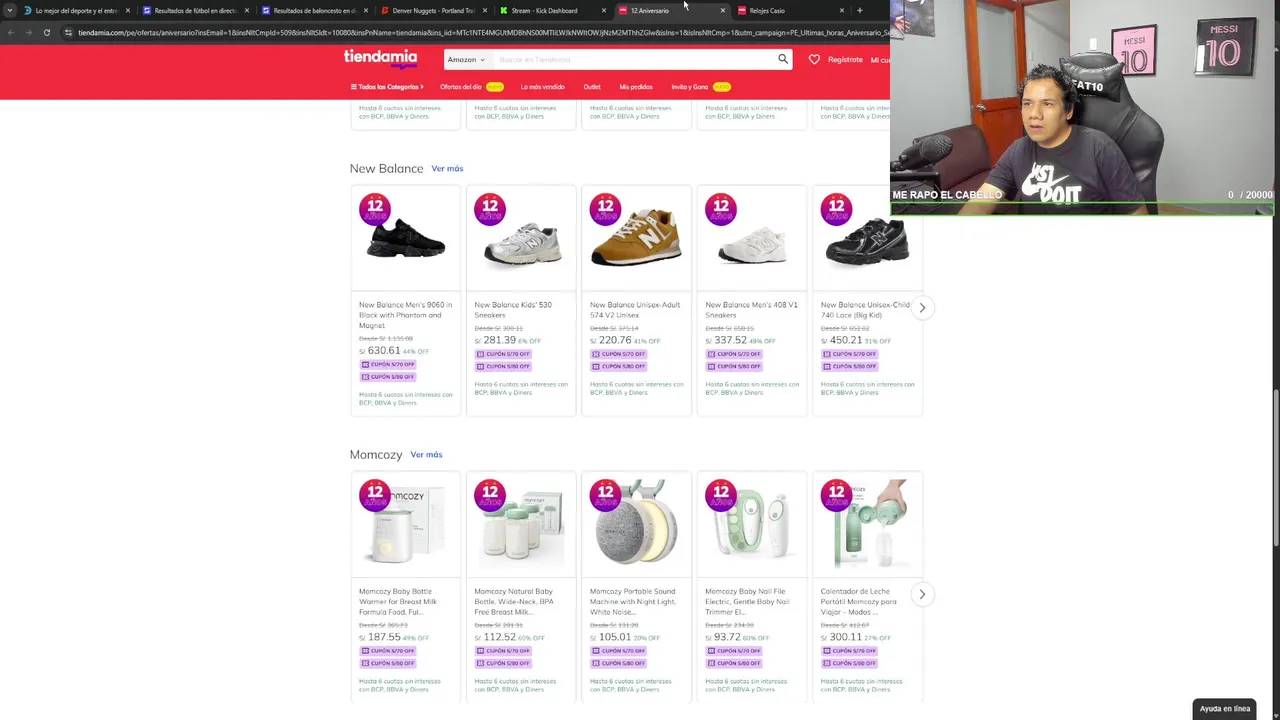Open a new browser tab with plus icon
The width and height of the screenshot is (1280, 720).
859,11
